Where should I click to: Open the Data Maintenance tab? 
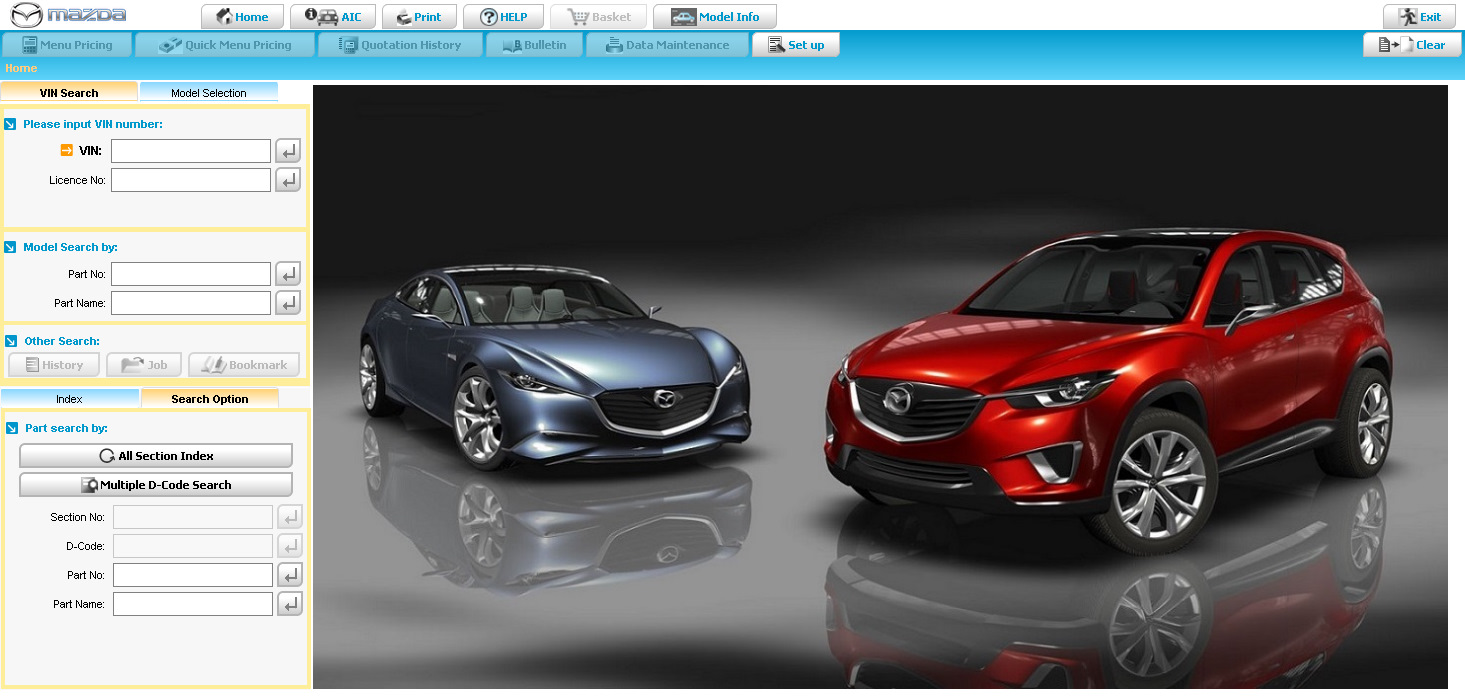667,45
